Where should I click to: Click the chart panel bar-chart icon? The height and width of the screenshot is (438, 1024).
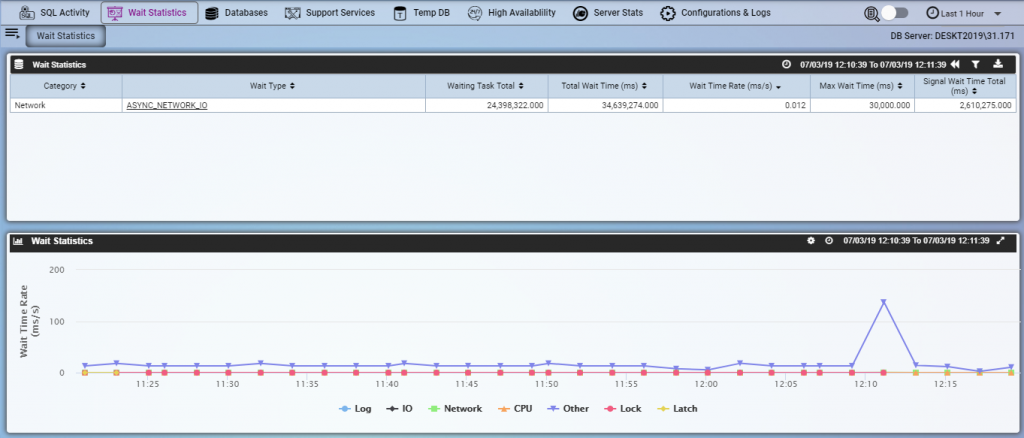click(x=18, y=241)
